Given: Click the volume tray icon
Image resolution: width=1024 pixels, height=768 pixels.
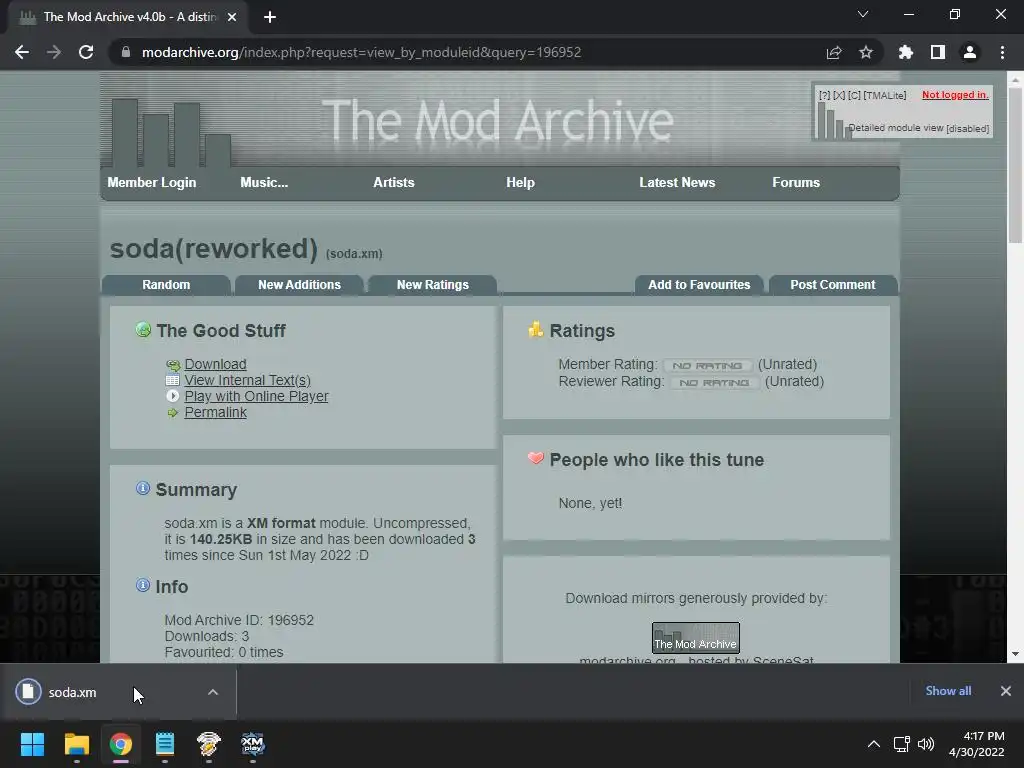Looking at the screenshot, I should click(926, 744).
